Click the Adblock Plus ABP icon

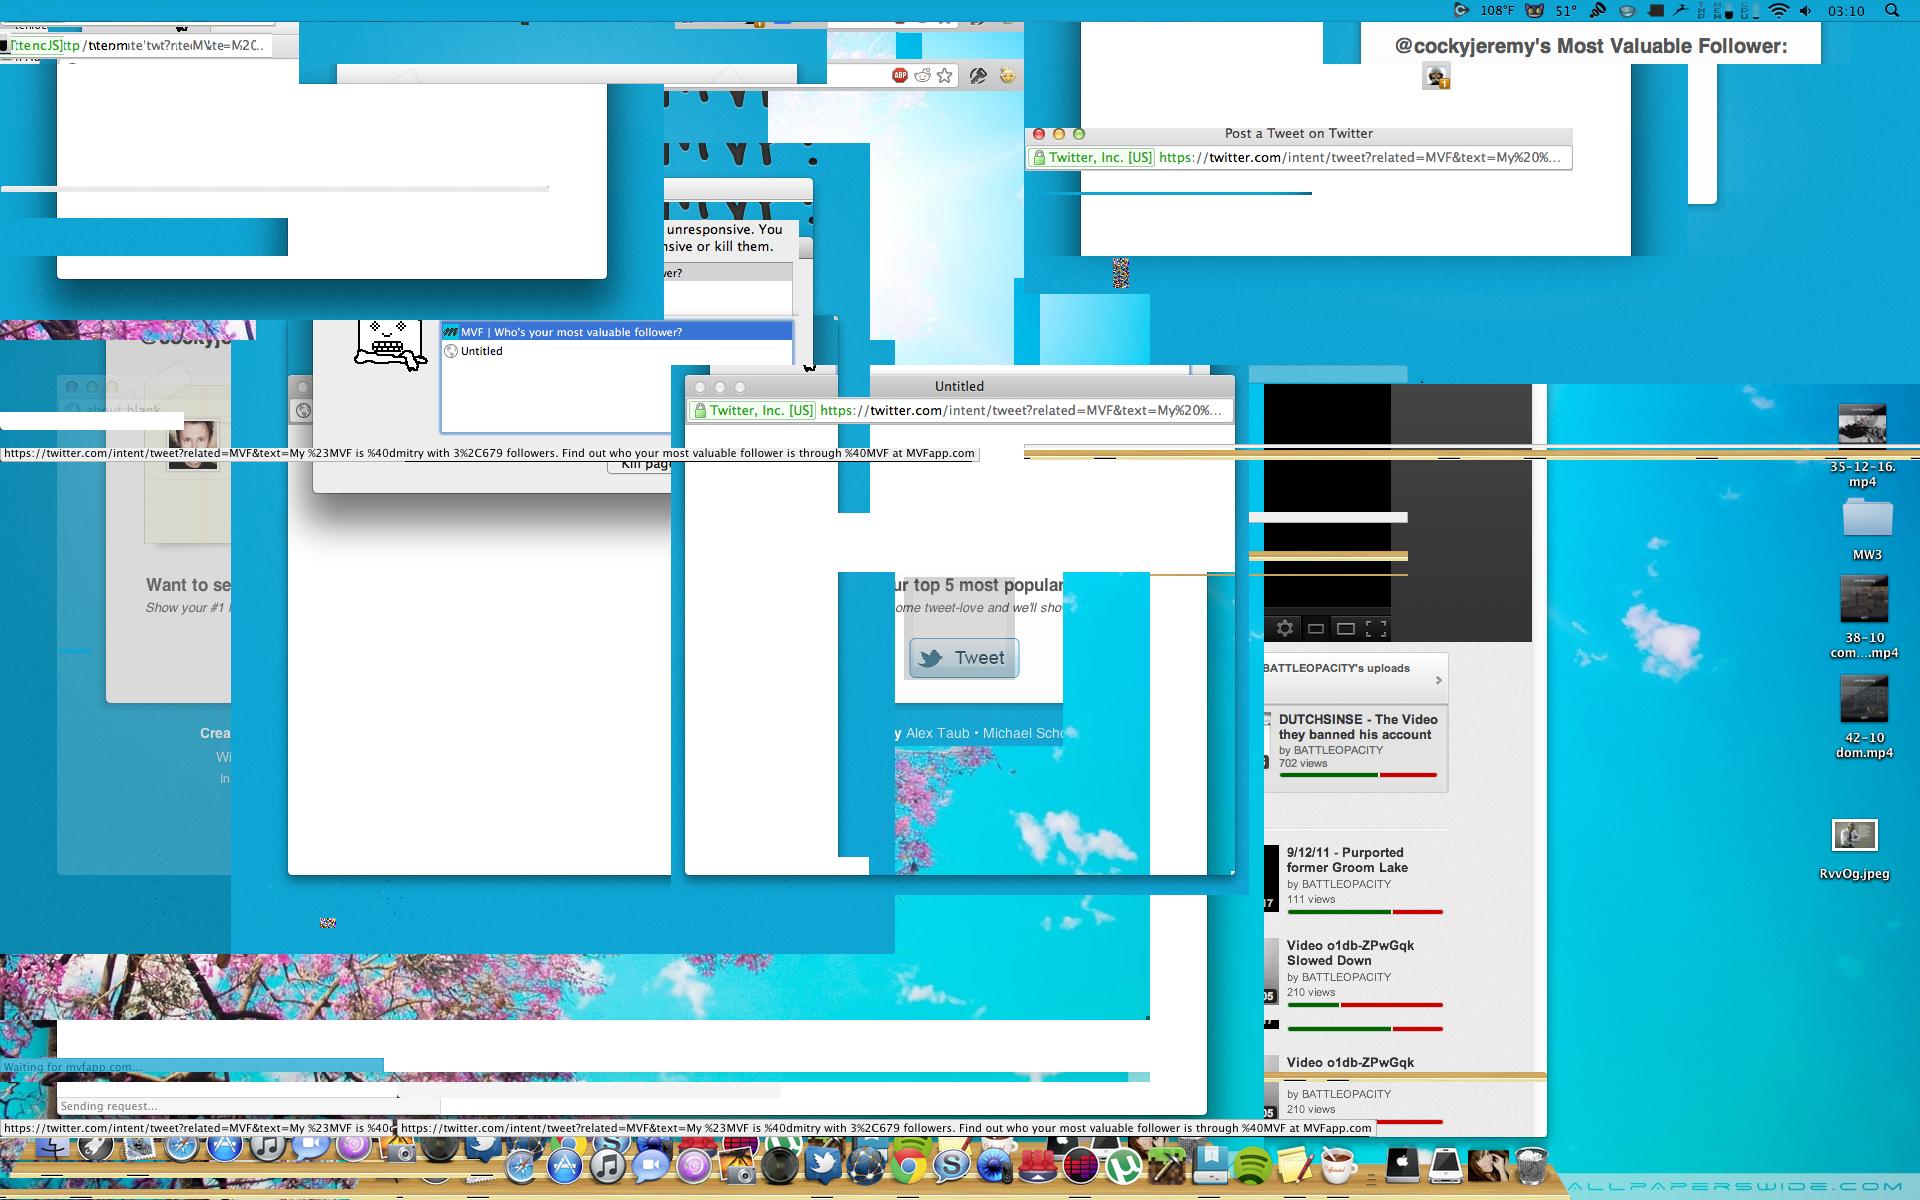click(899, 76)
